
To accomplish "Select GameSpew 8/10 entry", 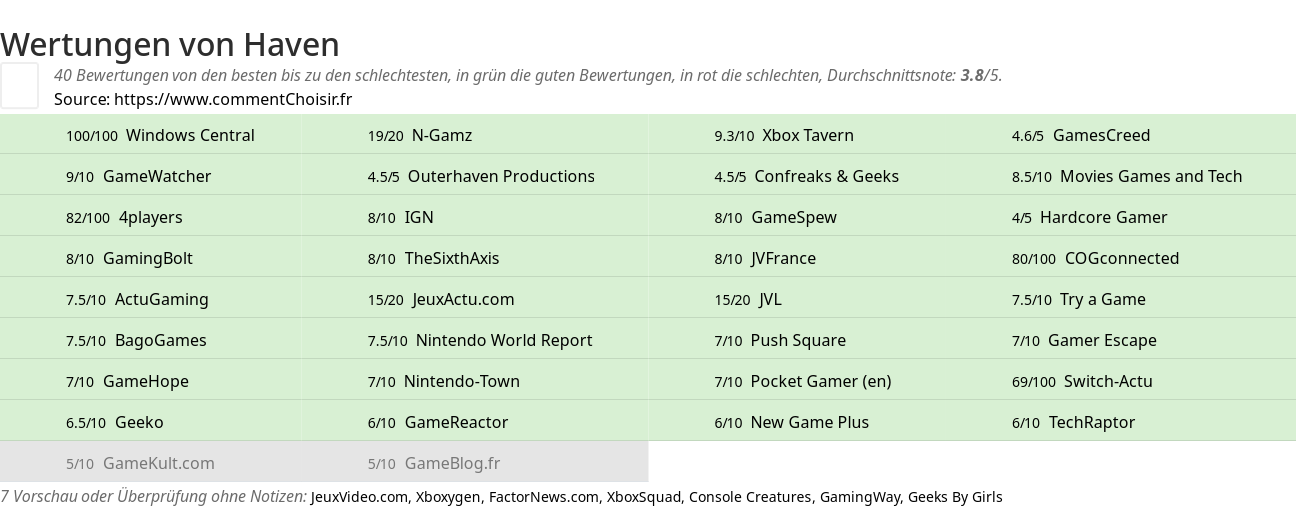I will coord(775,217).
